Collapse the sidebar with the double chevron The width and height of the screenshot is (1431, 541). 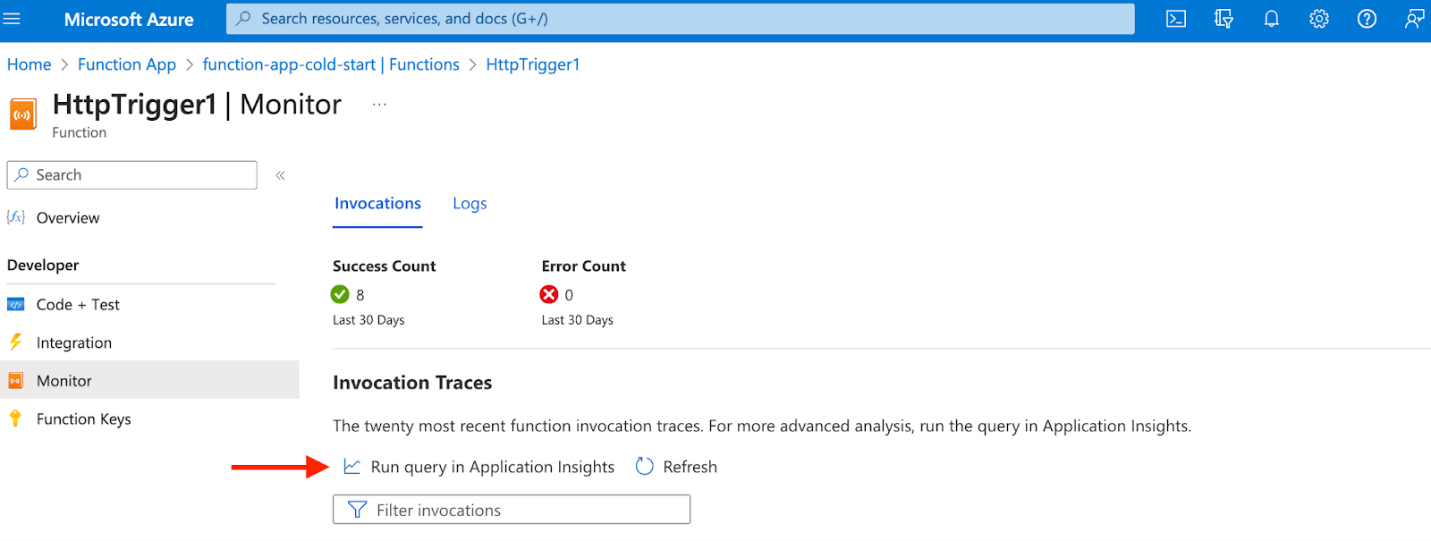click(x=280, y=175)
